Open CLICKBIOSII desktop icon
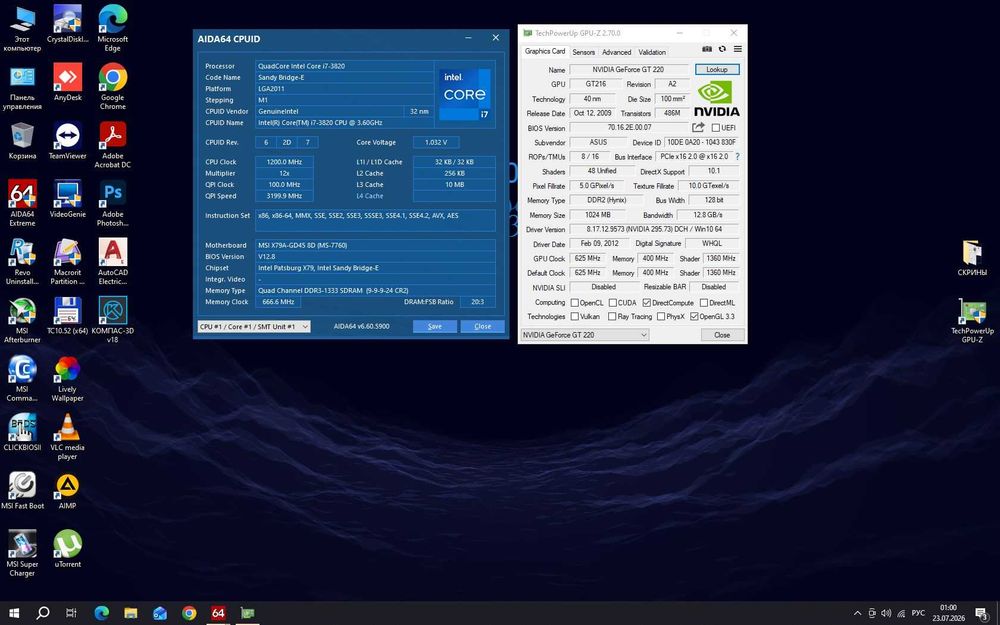The image size is (1000, 625). pyautogui.click(x=22, y=432)
